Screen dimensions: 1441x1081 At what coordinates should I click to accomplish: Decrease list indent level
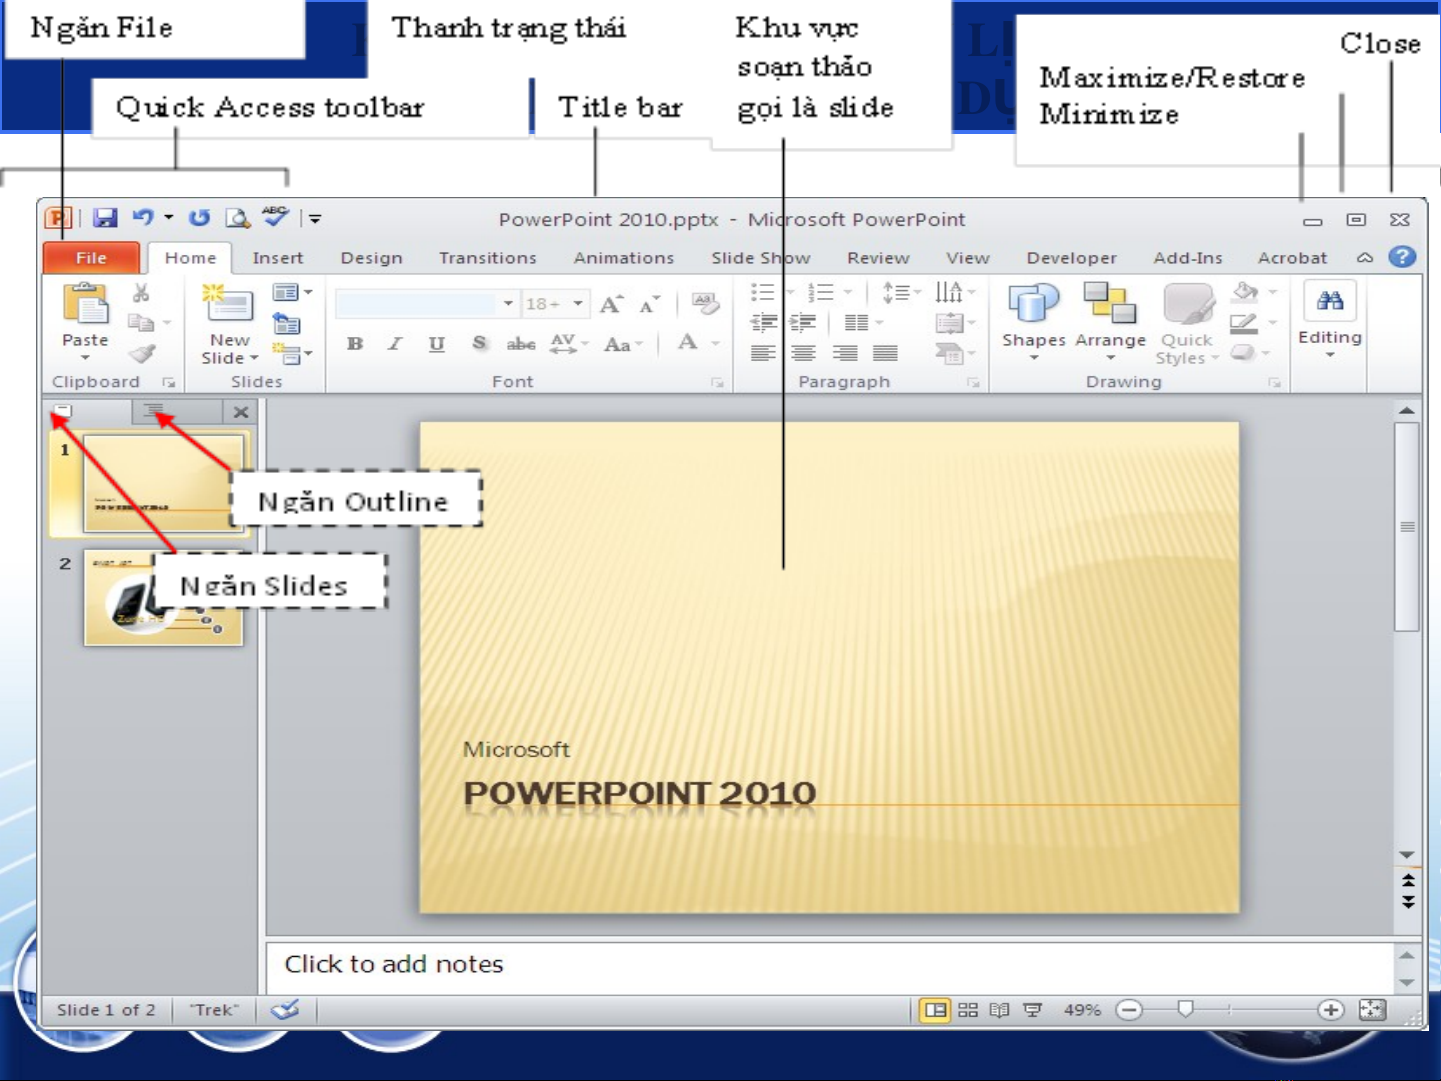(x=764, y=322)
